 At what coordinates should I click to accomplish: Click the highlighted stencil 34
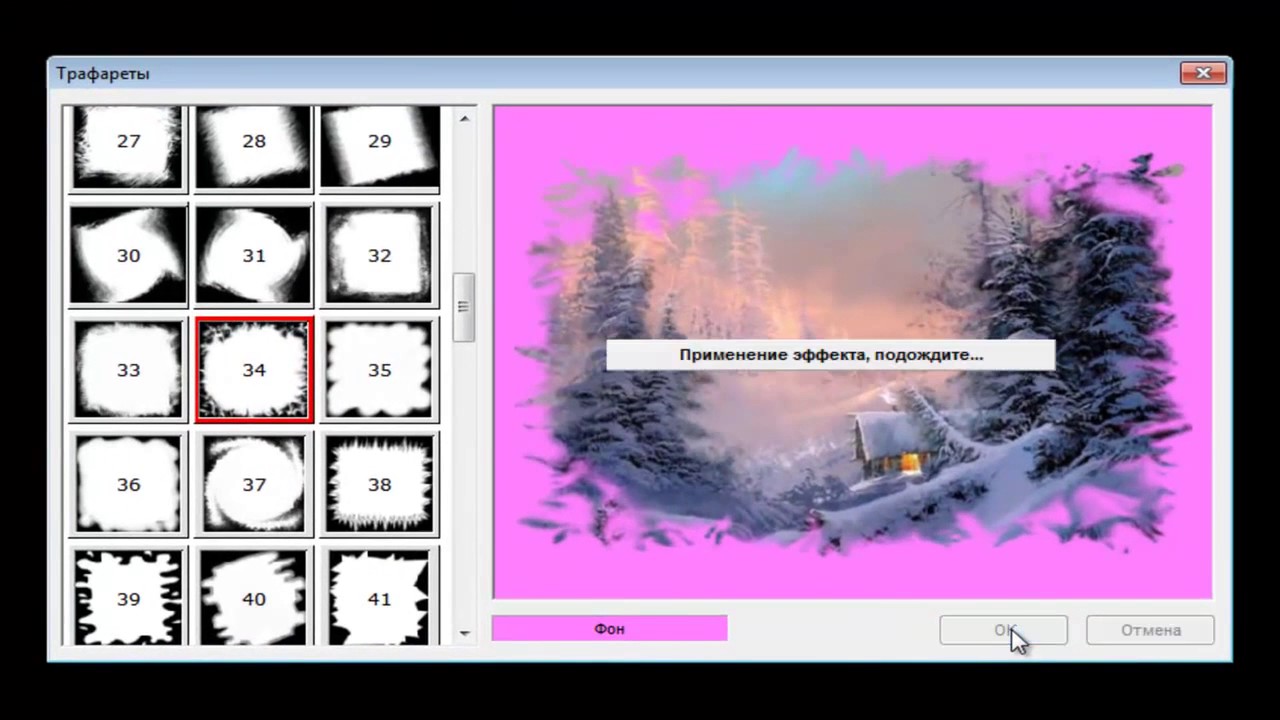[254, 370]
